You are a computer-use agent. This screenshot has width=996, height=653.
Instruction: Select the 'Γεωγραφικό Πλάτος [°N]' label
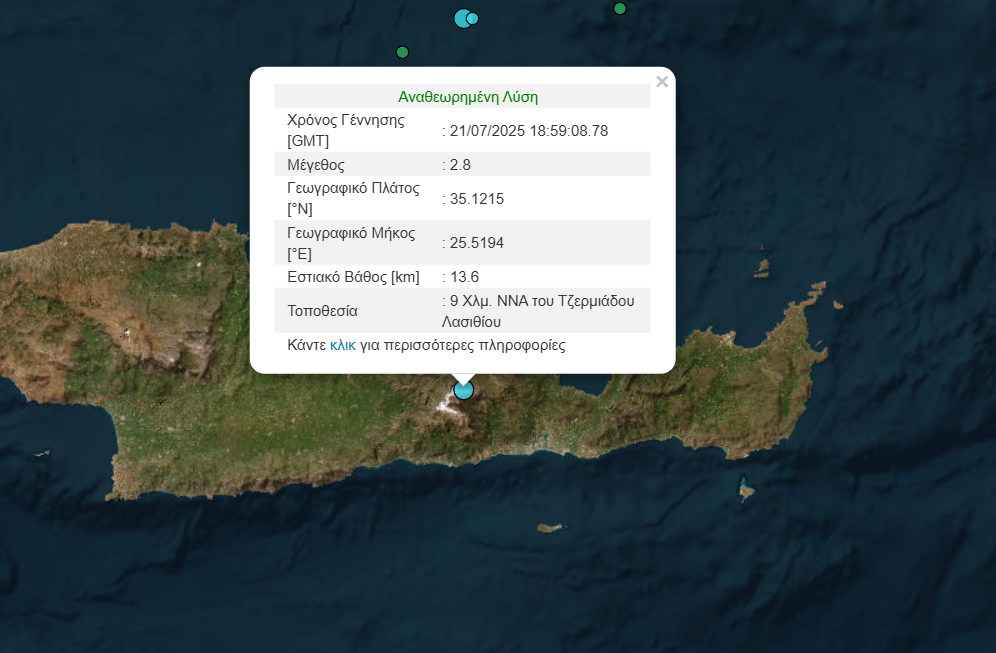coord(353,198)
